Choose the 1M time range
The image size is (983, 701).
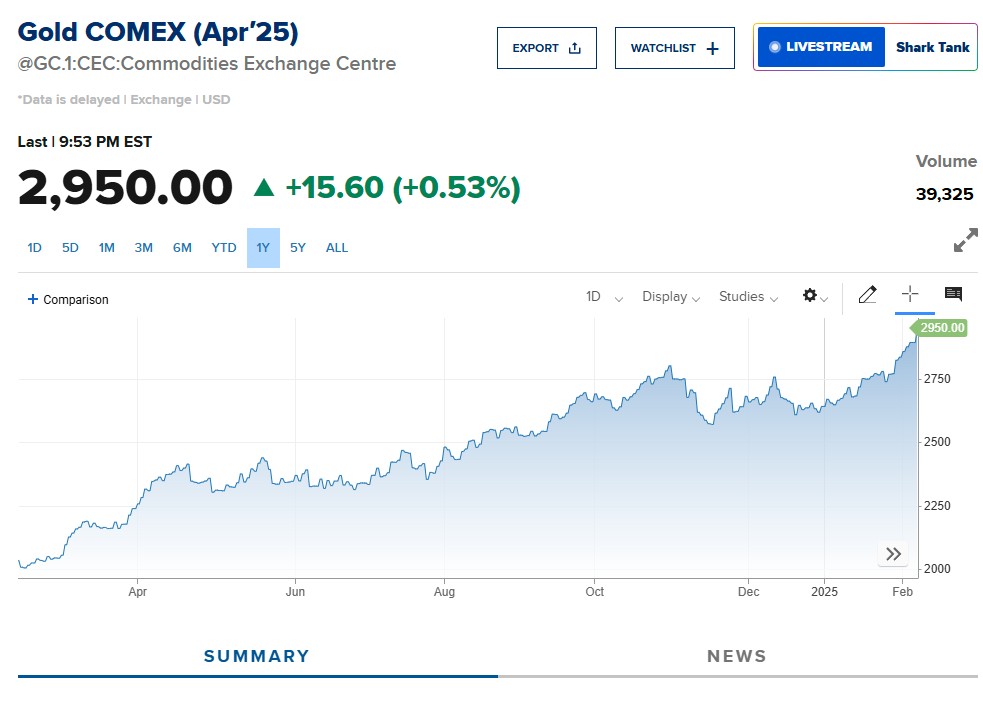tap(107, 248)
